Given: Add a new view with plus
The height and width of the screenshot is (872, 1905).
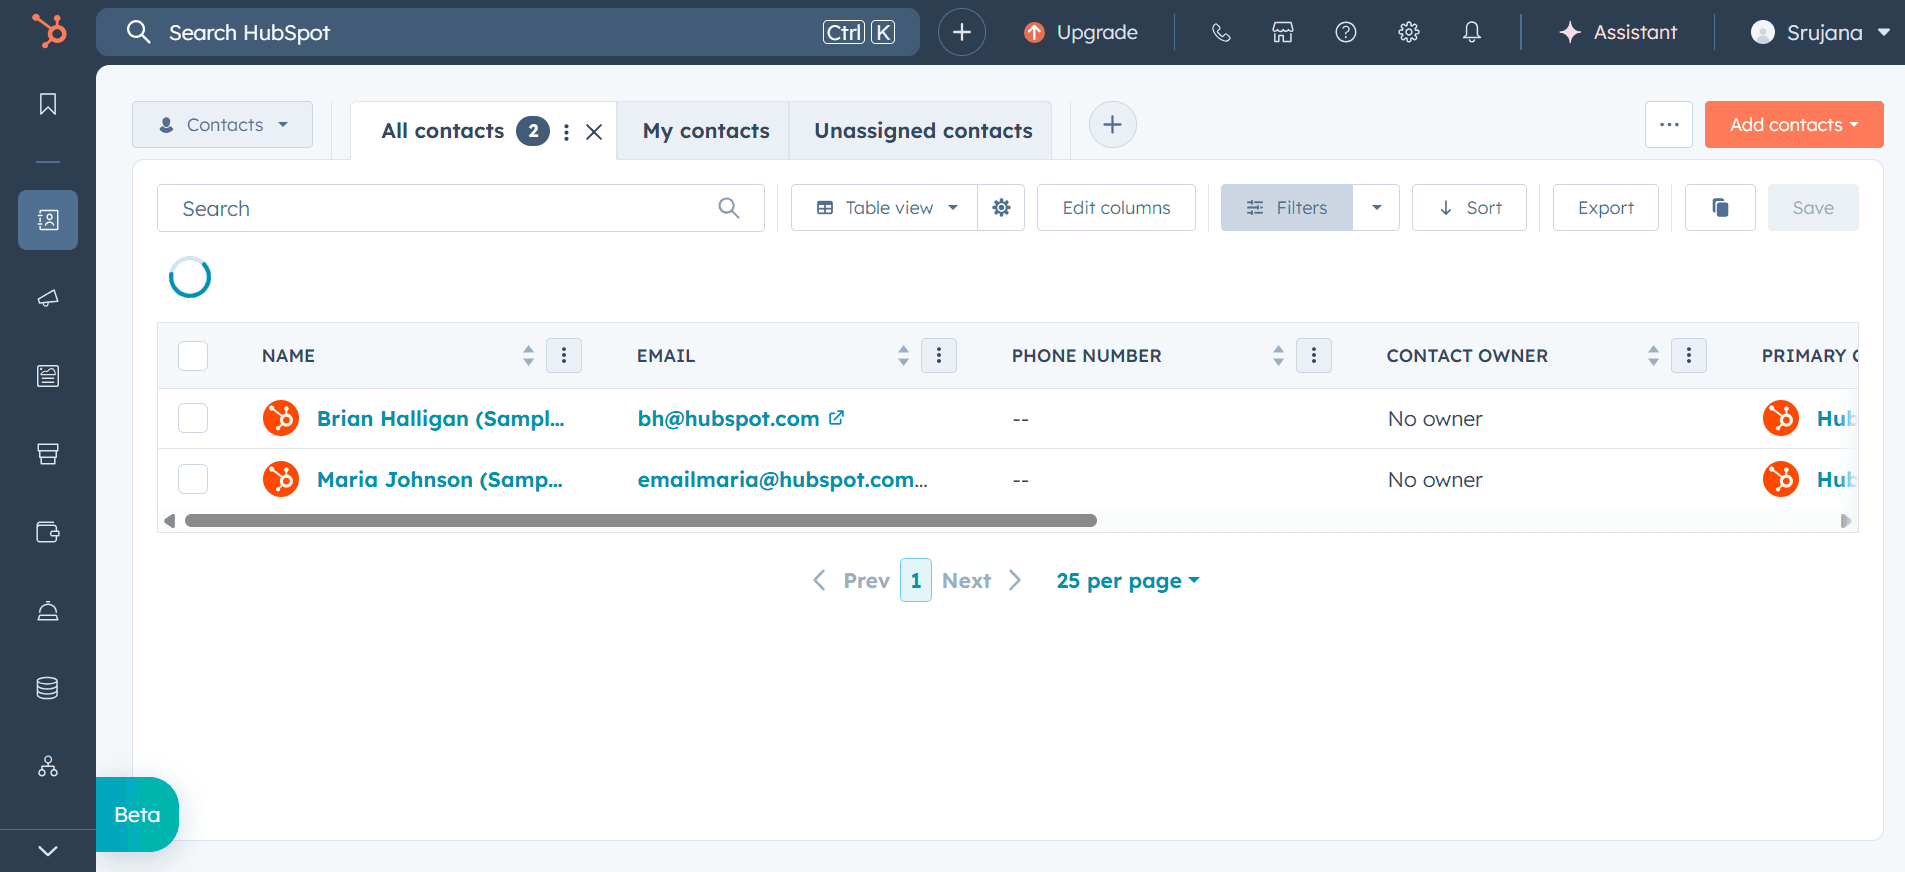Looking at the screenshot, I should [1113, 125].
